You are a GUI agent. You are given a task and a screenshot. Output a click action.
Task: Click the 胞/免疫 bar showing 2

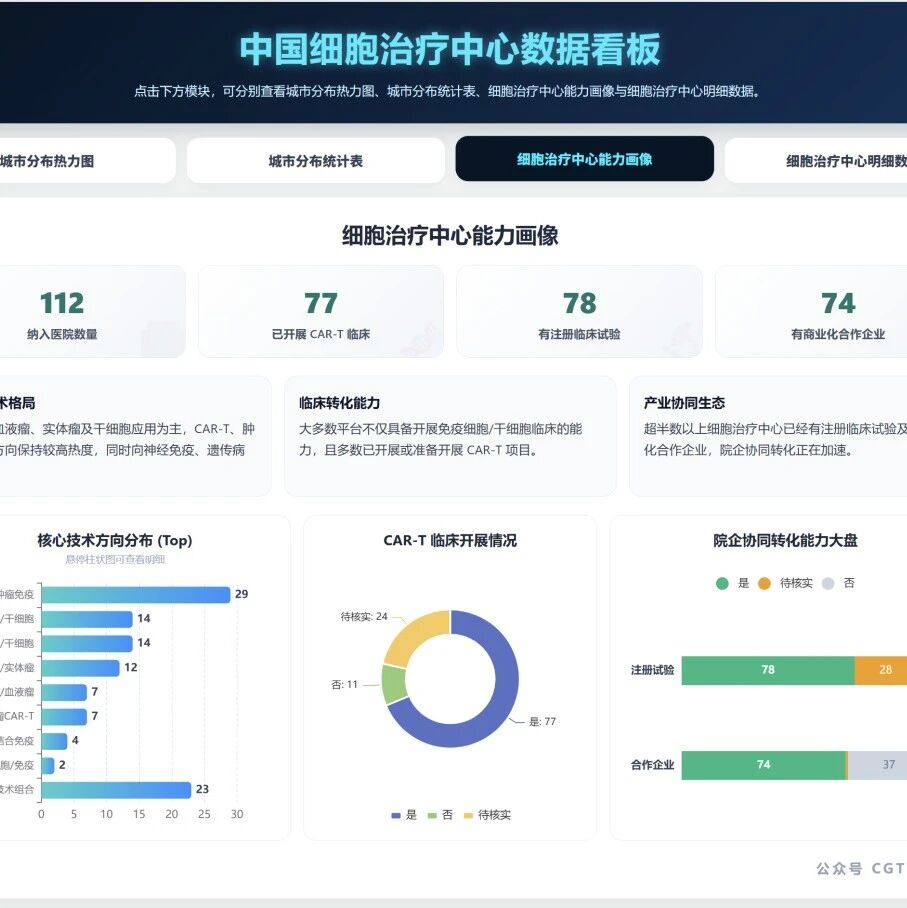tap(47, 765)
